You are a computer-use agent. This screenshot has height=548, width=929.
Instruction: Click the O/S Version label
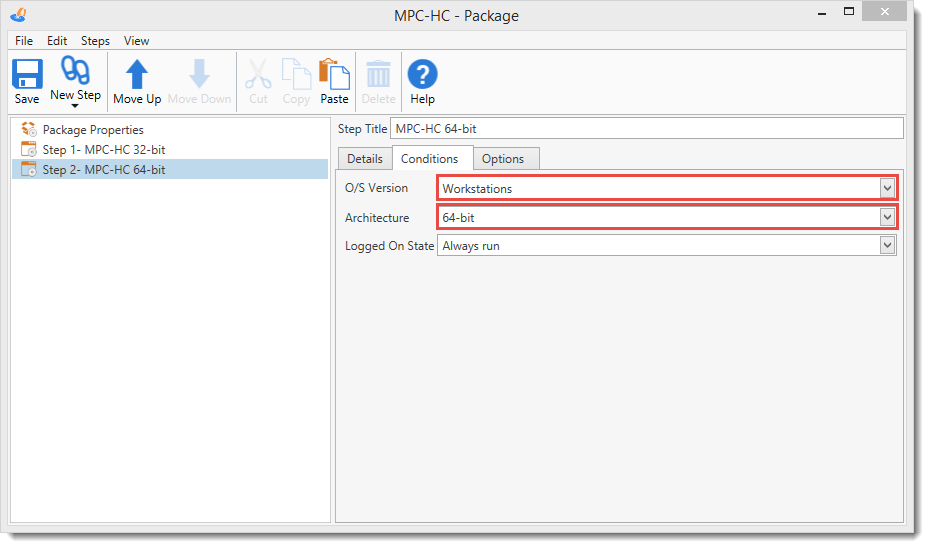coord(376,188)
